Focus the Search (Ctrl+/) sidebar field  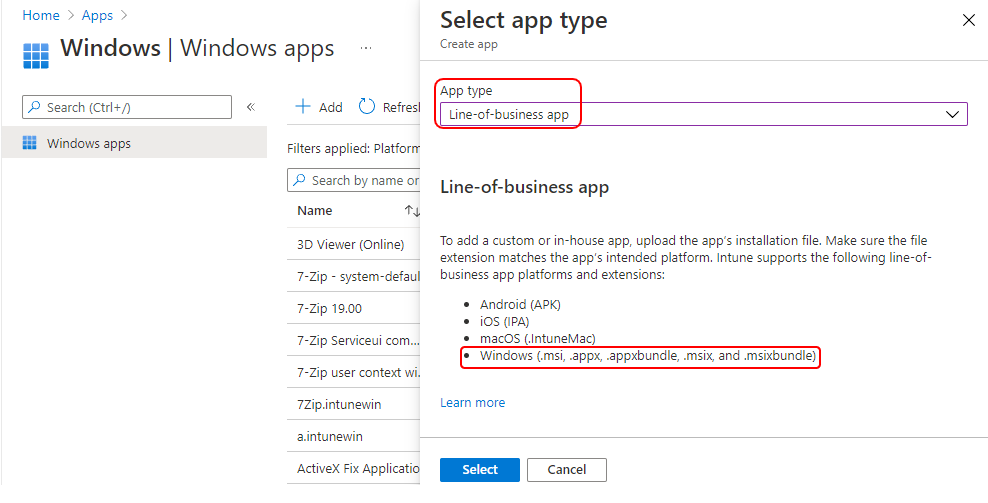click(127, 107)
